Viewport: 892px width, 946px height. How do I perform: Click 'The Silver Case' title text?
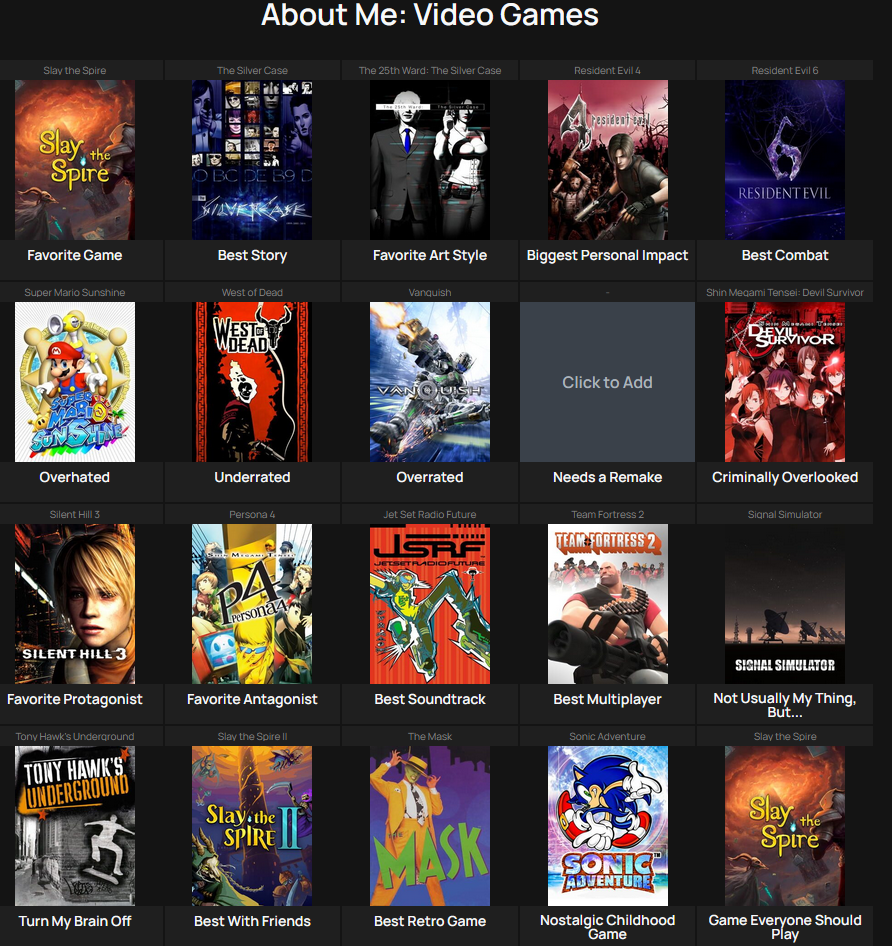[x=252, y=71]
